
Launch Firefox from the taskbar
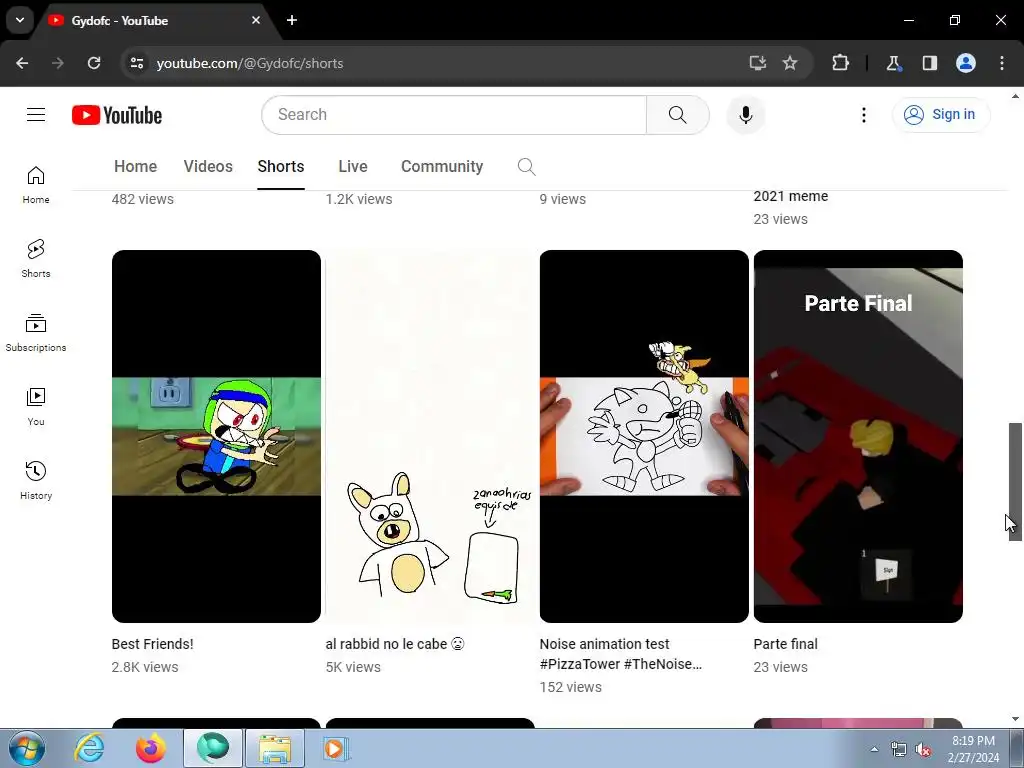(x=151, y=748)
